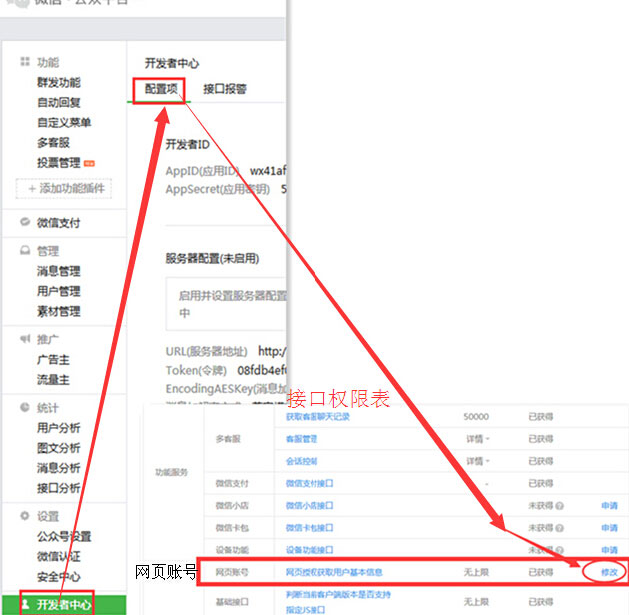Click the URL(服务器地址) label
Screen dimensions: 629x615
[207, 351]
